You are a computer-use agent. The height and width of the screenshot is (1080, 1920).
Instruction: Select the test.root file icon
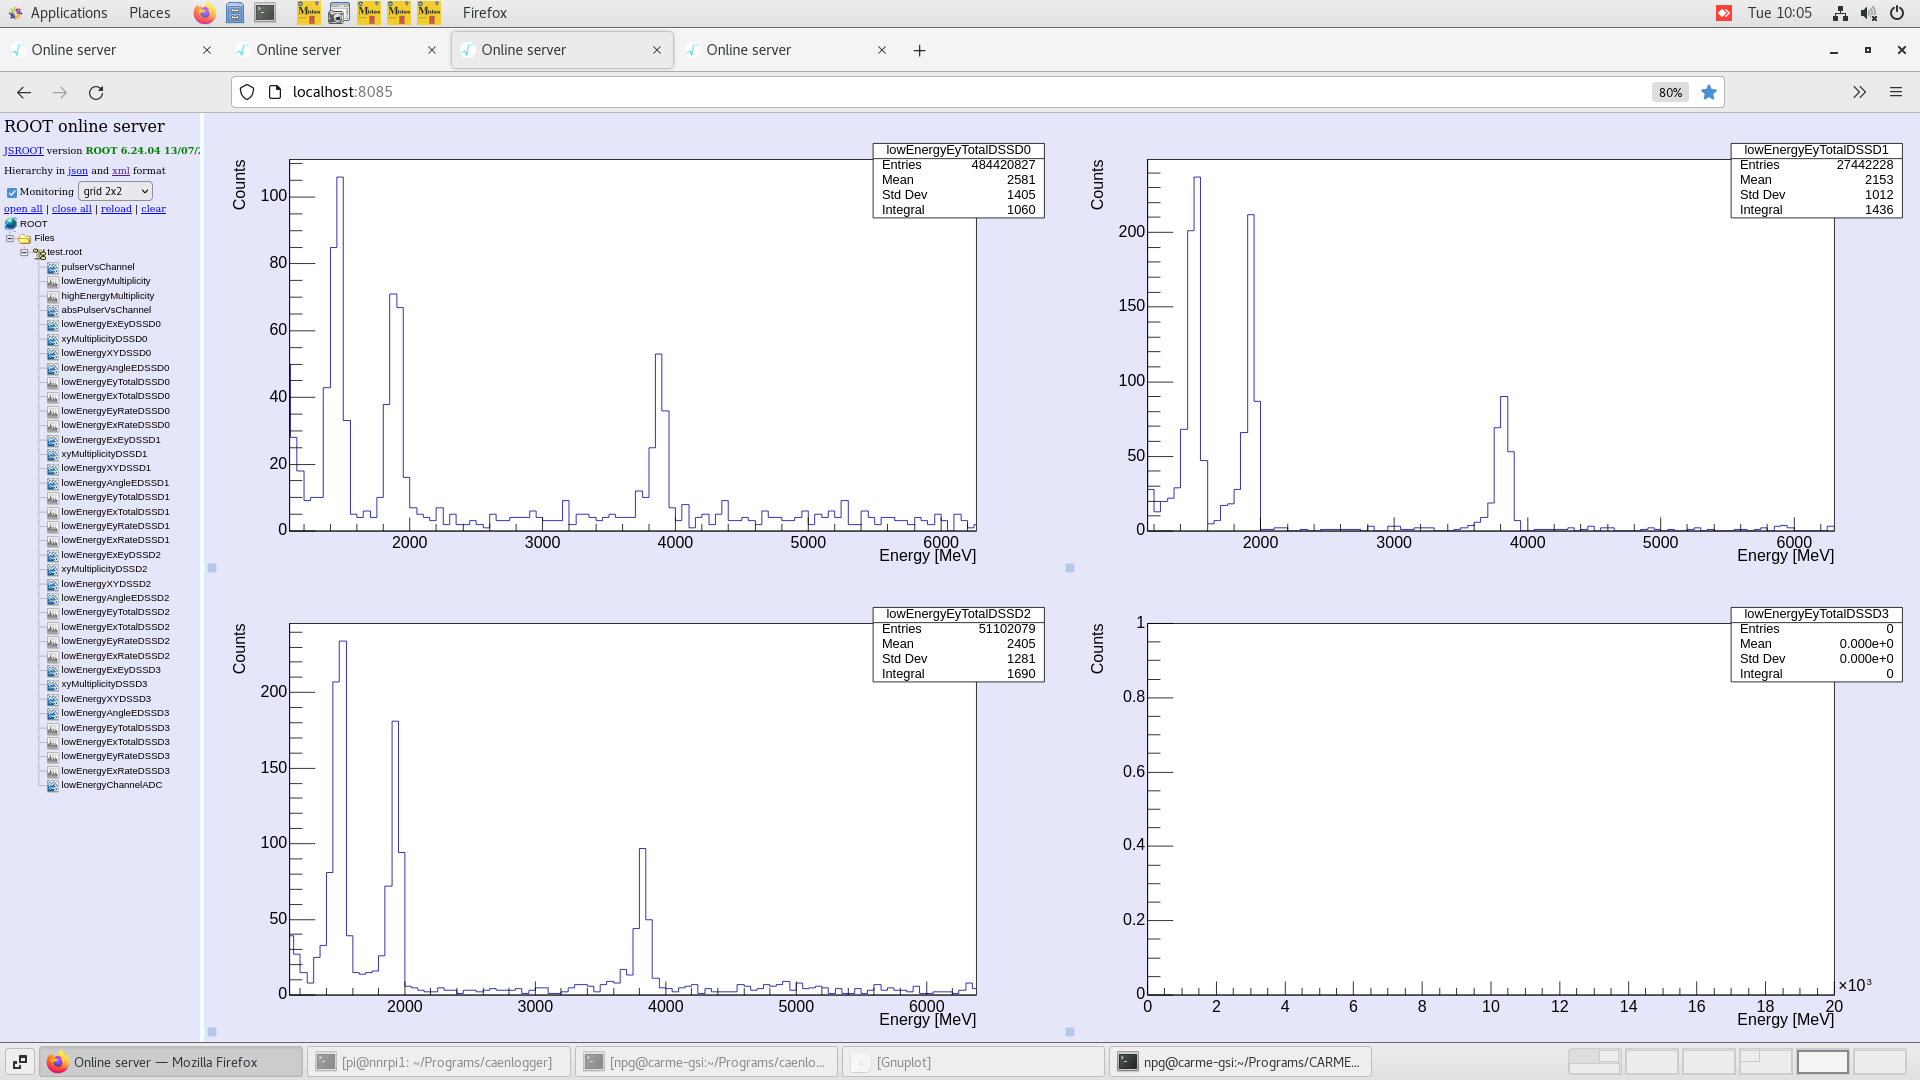38,252
